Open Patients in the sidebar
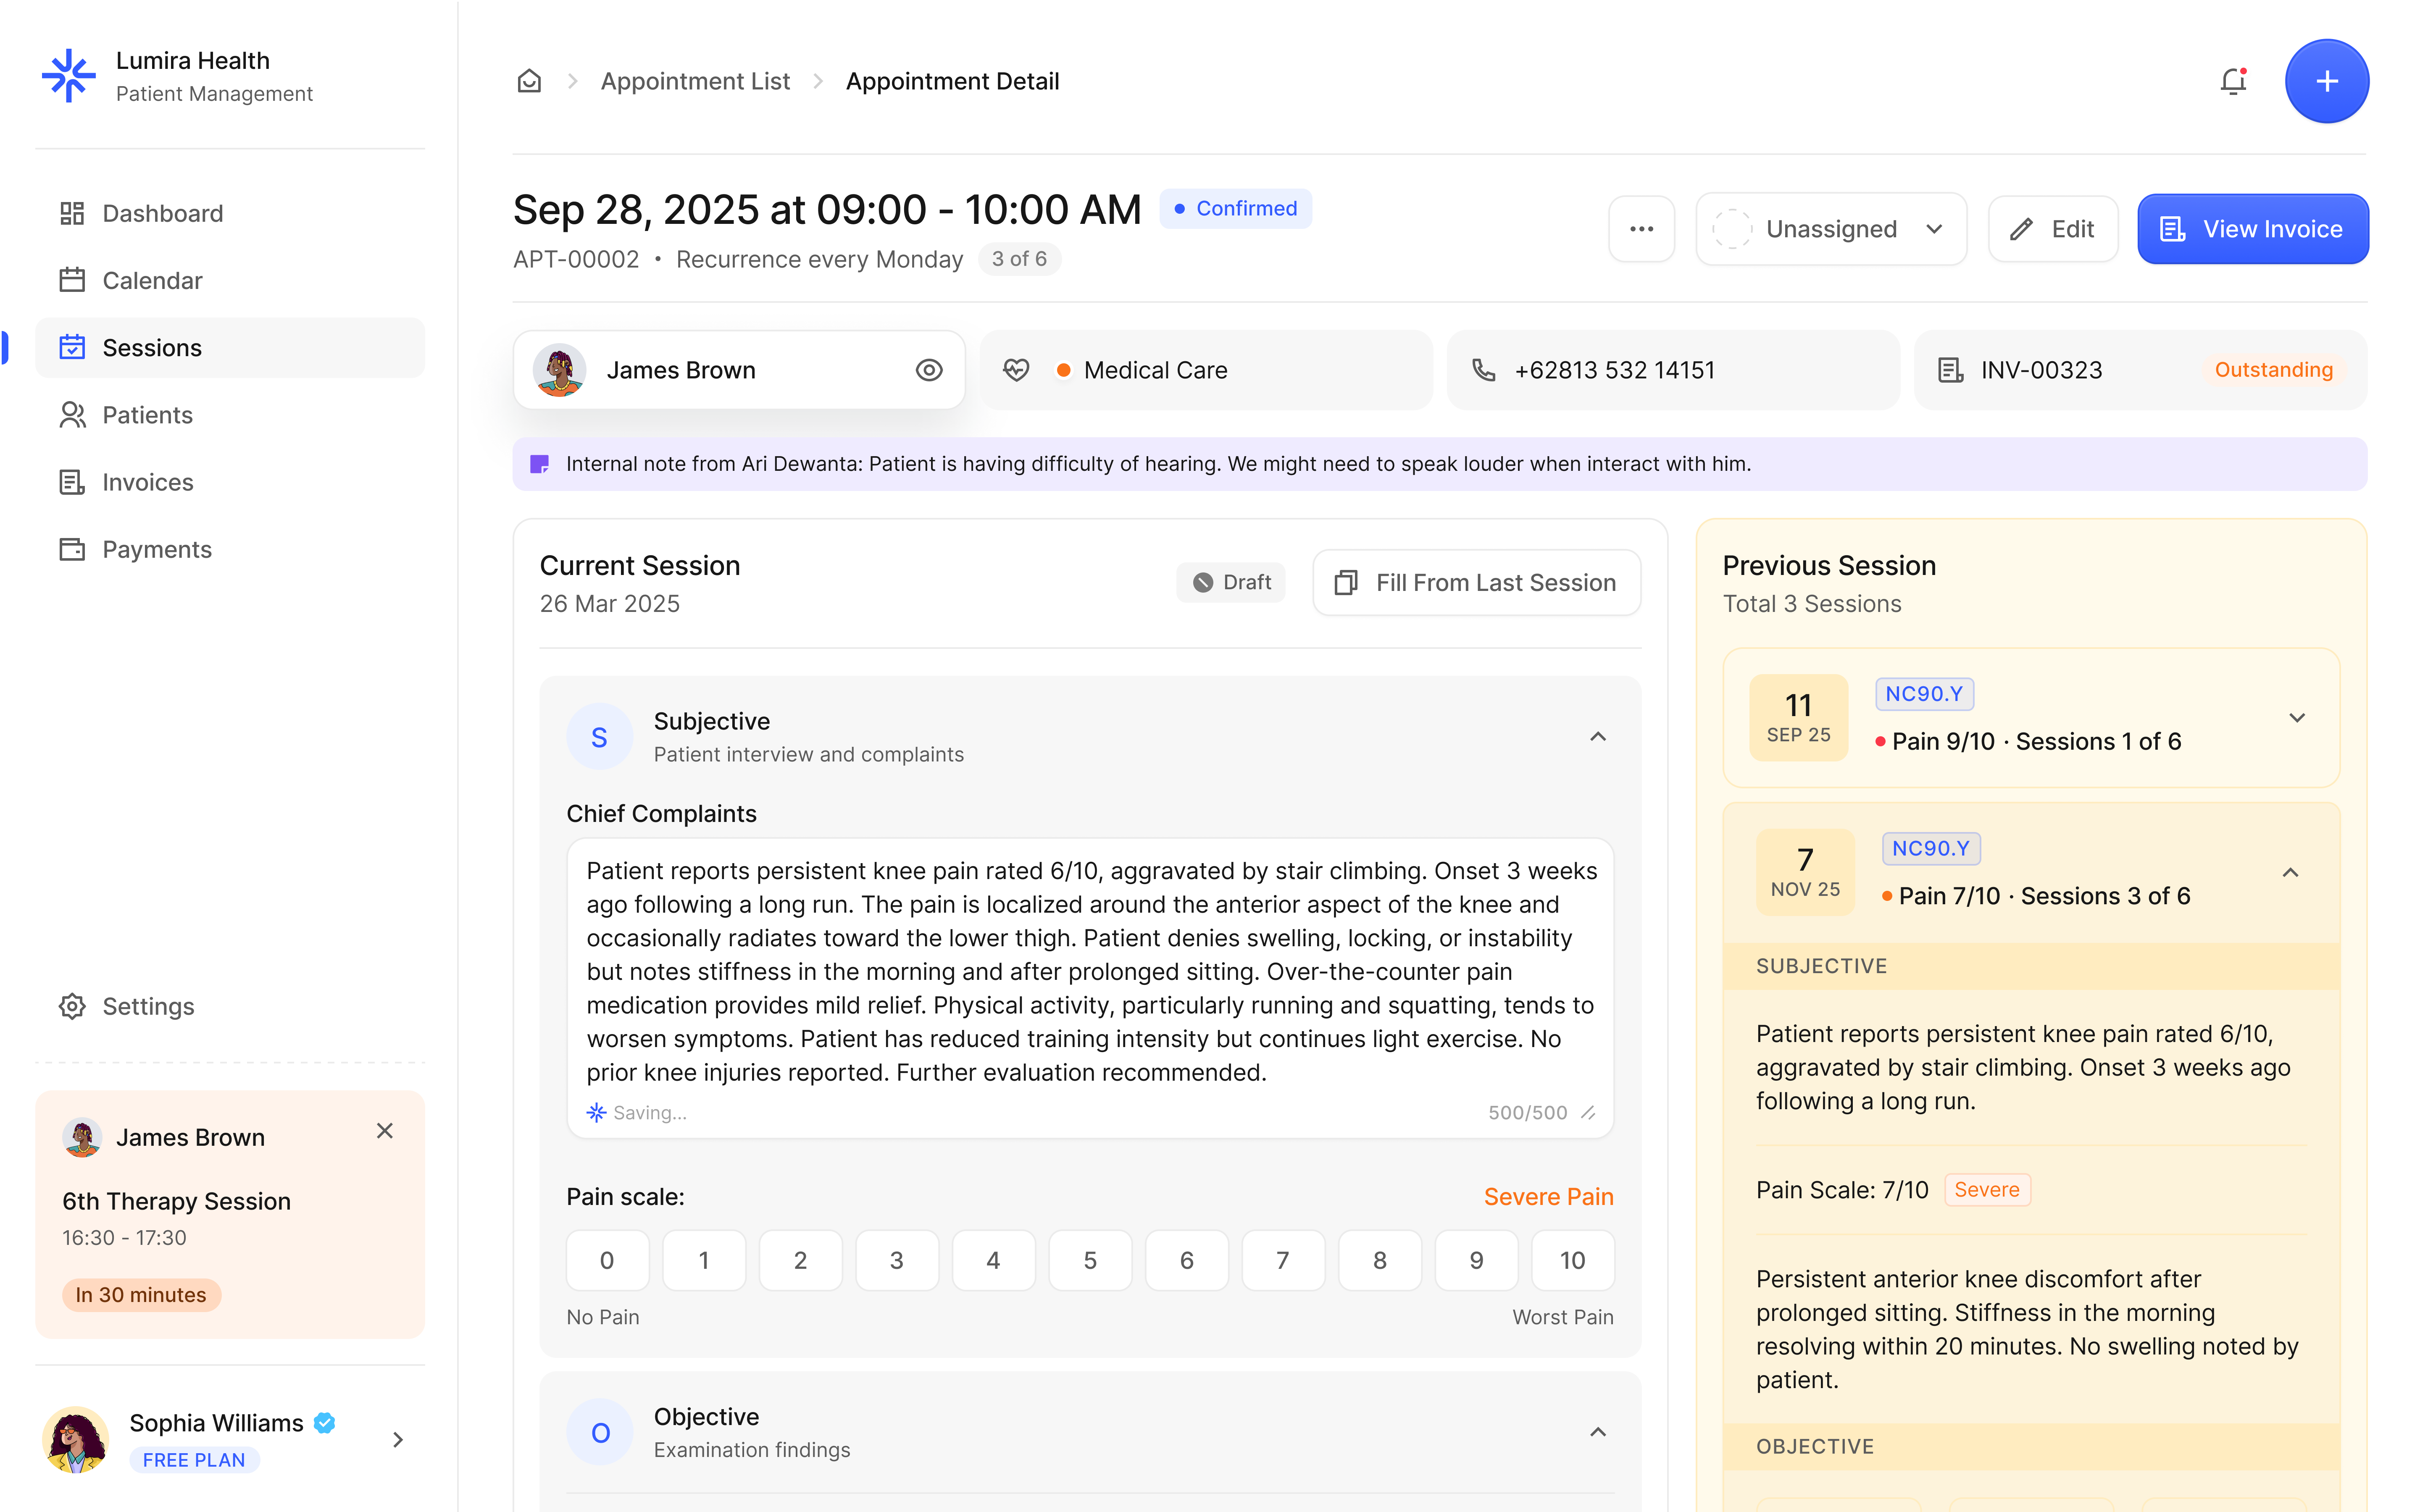This screenshot has height=1512, width=2420. (x=147, y=415)
